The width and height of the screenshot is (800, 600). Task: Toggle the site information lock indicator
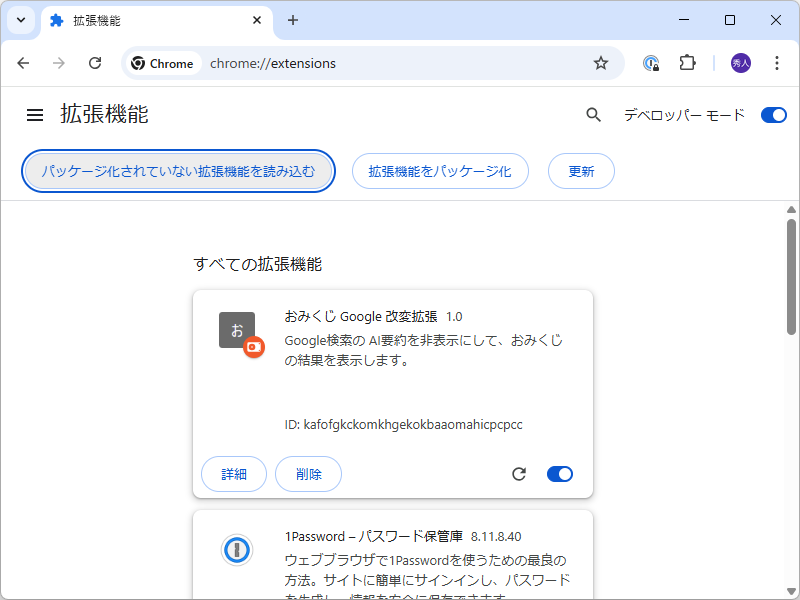click(650, 62)
